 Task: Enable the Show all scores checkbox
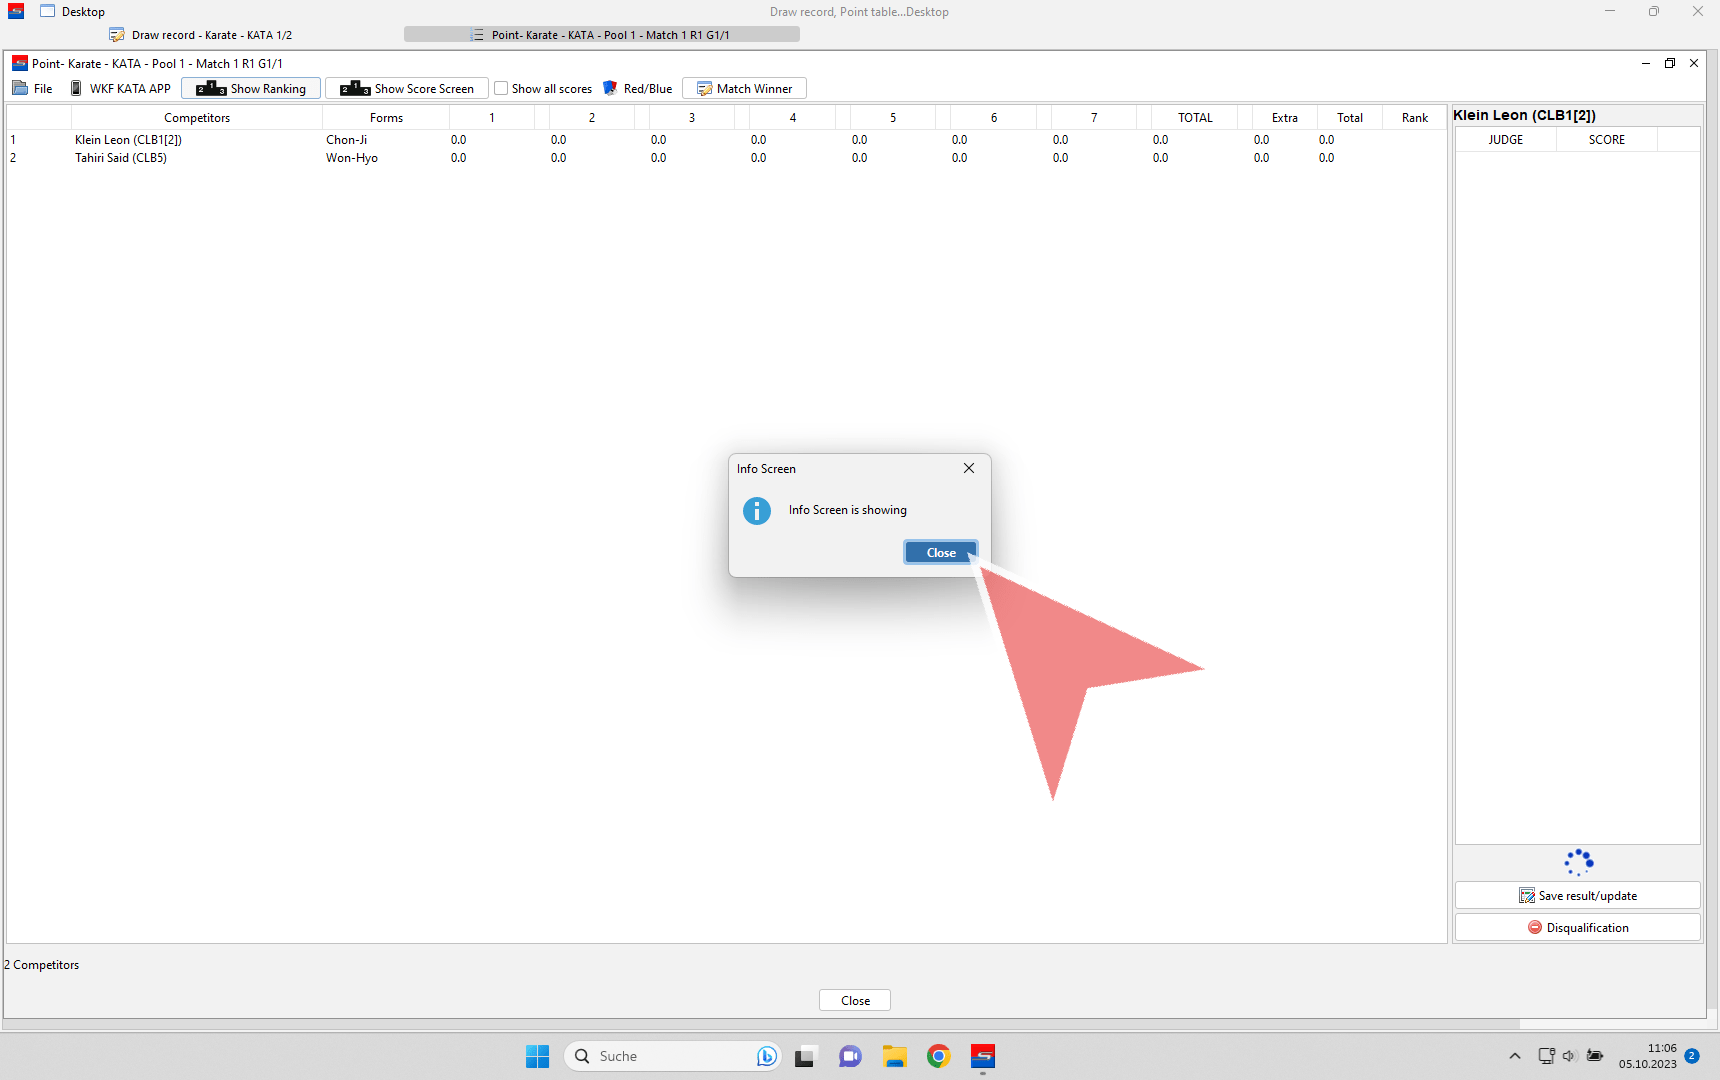[502, 89]
